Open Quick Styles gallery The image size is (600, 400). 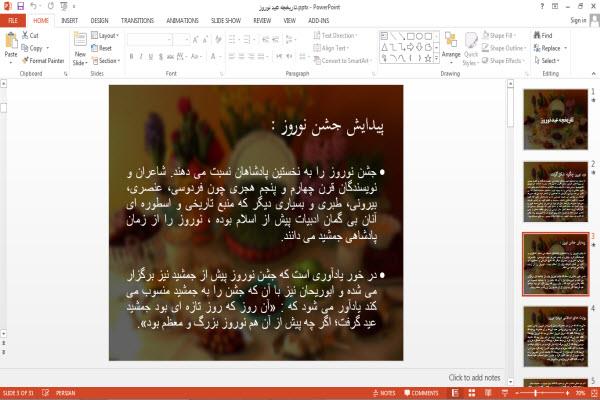click(471, 49)
